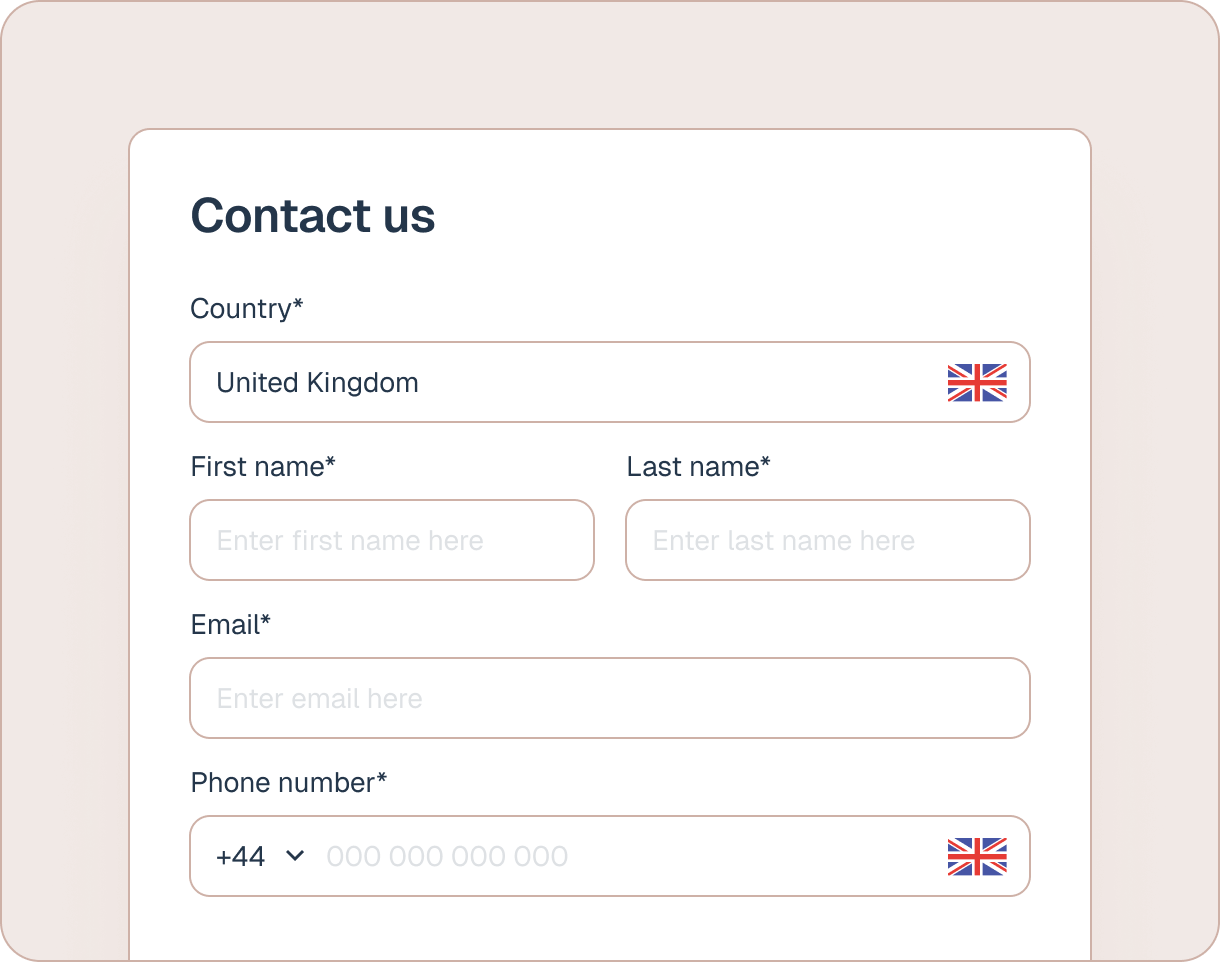Click the 000 000 000 000 placeholder

[x=447, y=856]
